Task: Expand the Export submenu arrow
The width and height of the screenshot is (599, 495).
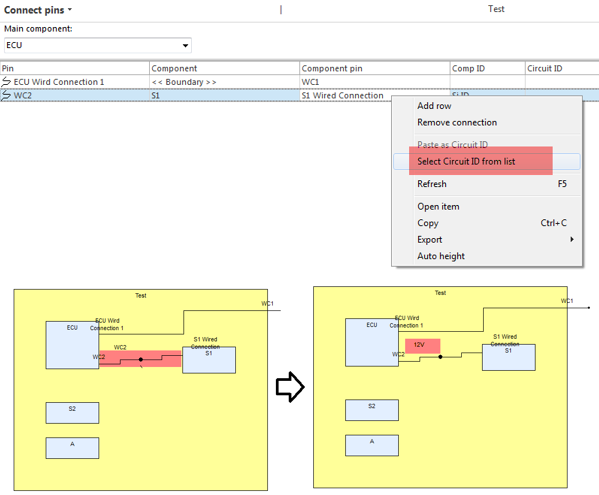Action: pos(572,239)
